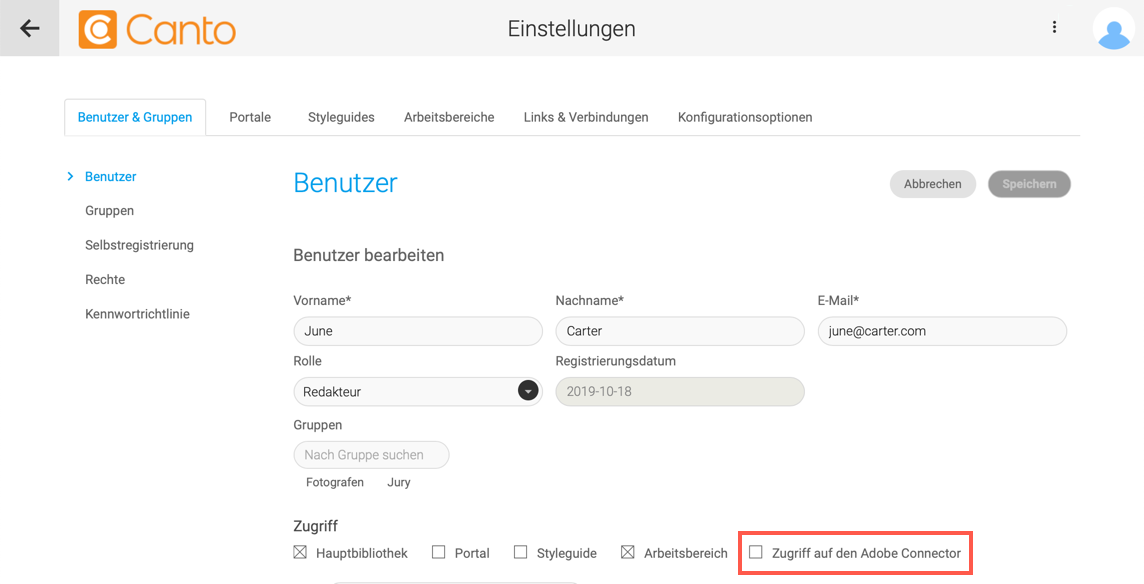Open the three-dot options menu
The height and width of the screenshot is (584, 1144).
coord(1054,28)
